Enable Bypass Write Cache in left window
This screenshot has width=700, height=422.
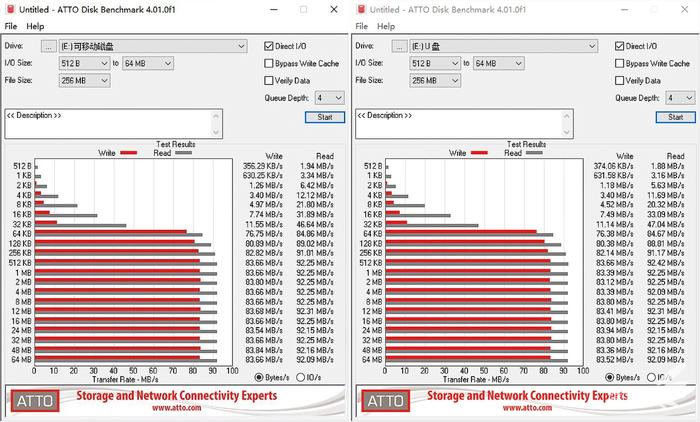pyautogui.click(x=269, y=63)
